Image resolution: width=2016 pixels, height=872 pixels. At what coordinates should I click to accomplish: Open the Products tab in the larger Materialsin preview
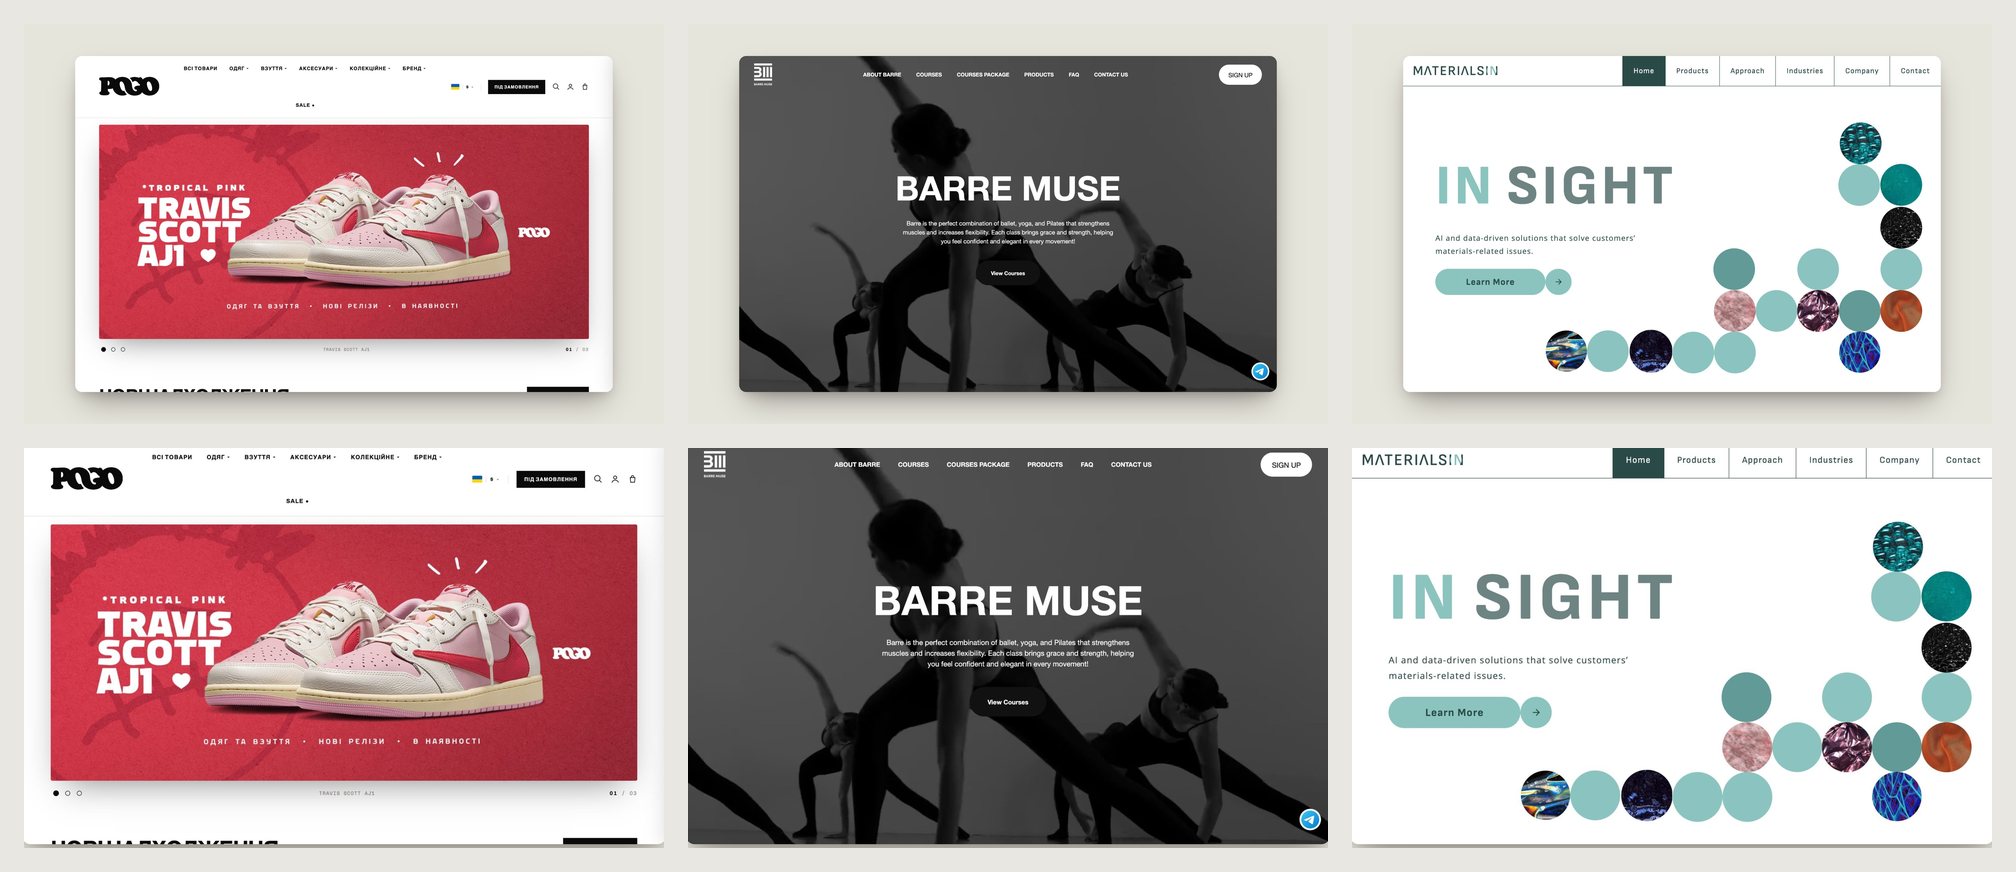pos(1696,460)
